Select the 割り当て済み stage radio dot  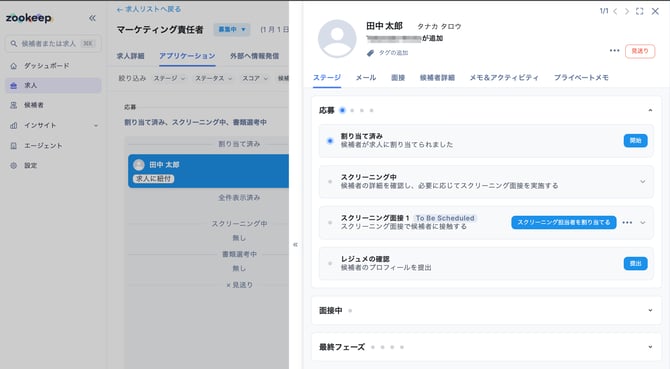(330, 141)
